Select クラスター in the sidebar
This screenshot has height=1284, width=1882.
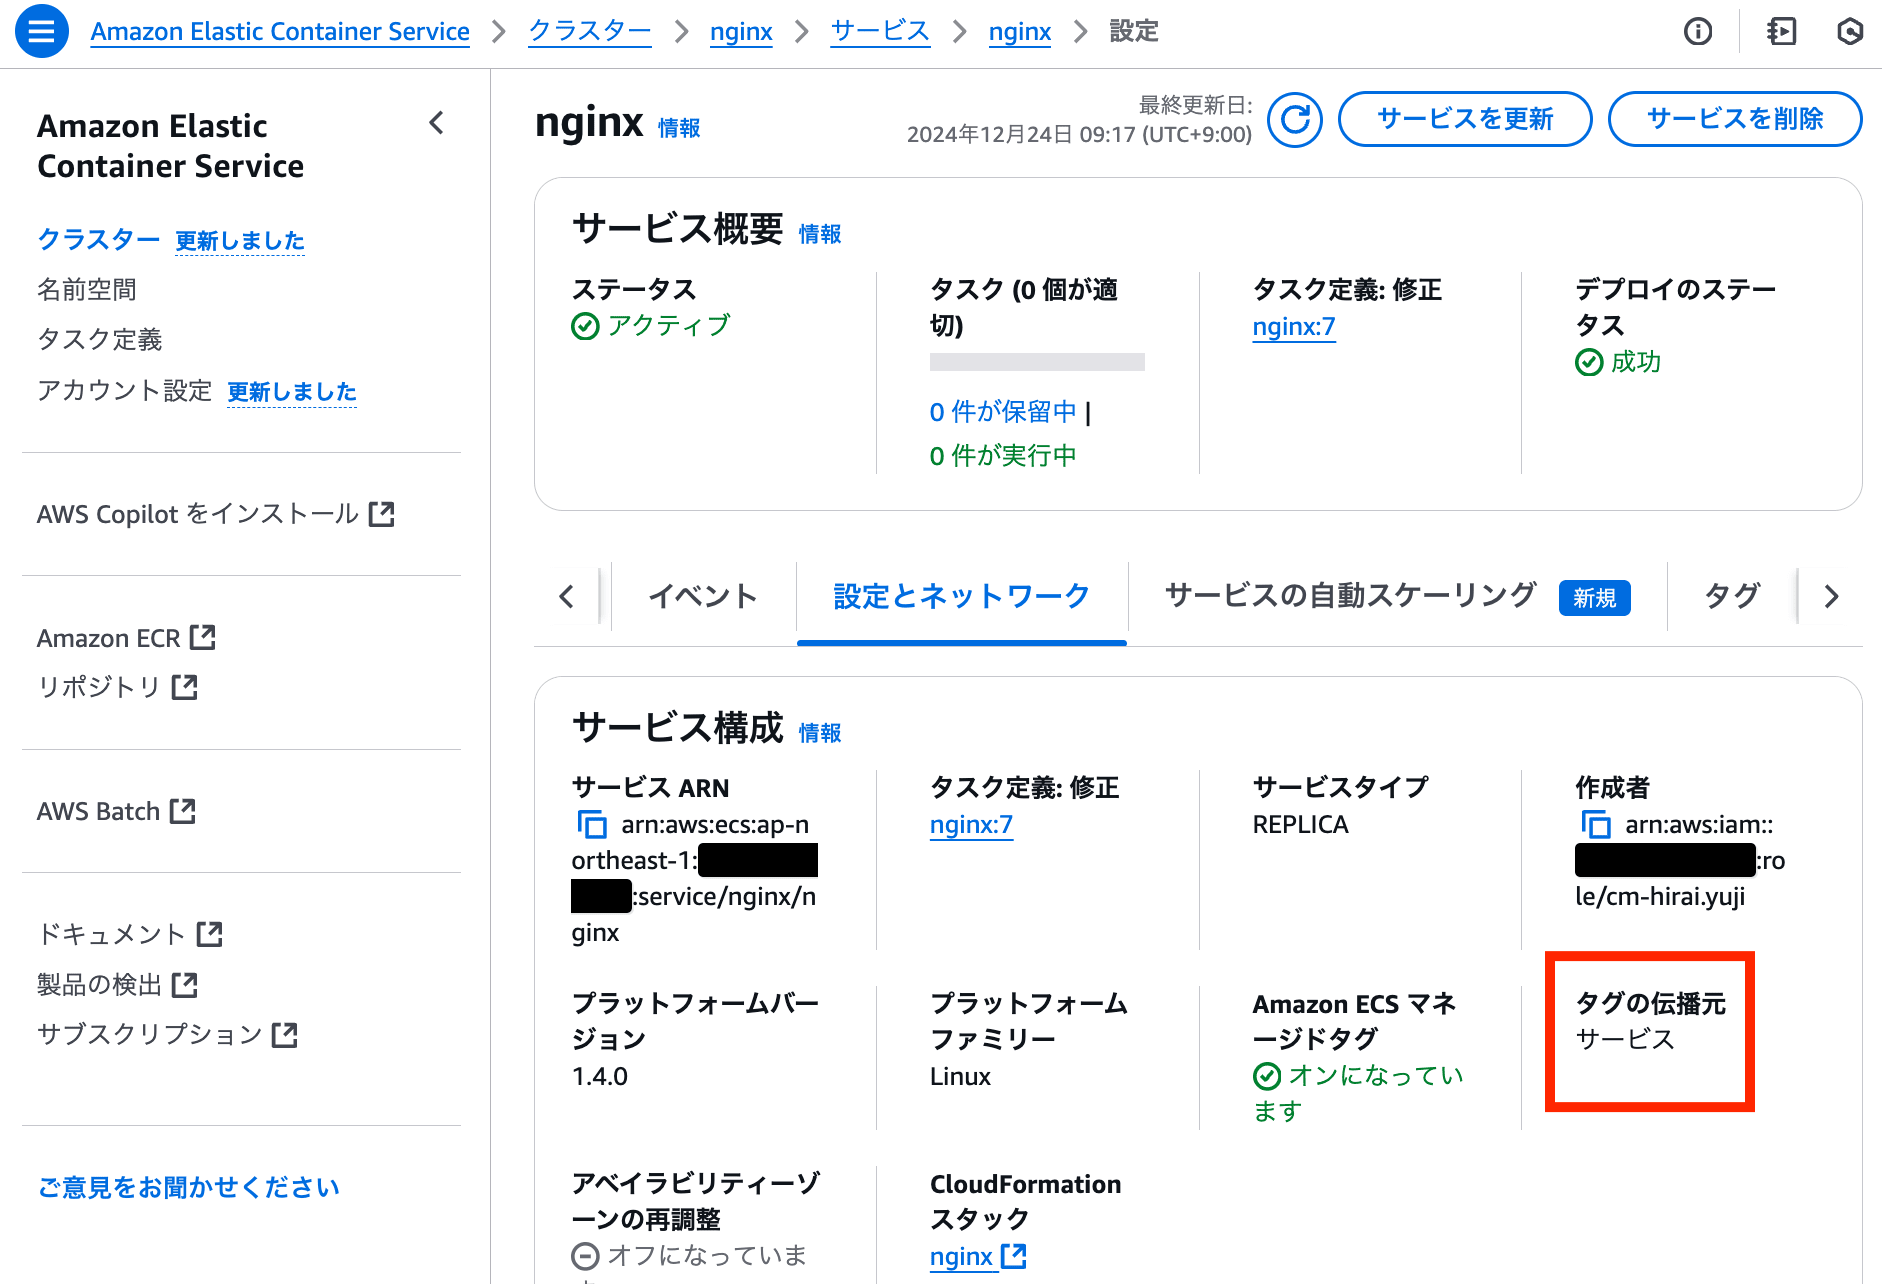(98, 240)
